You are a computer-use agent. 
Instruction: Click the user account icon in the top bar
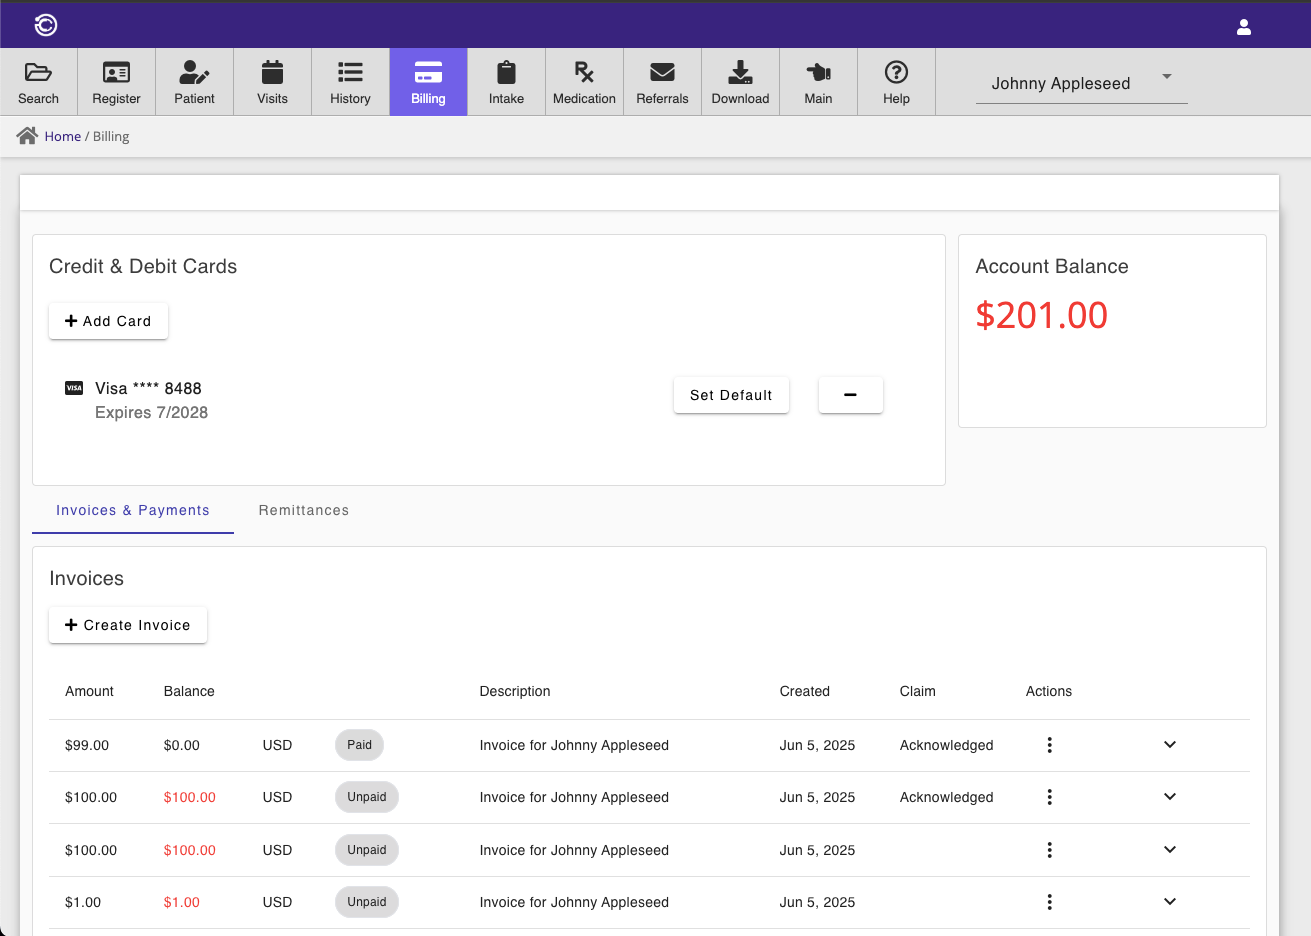click(x=1243, y=28)
